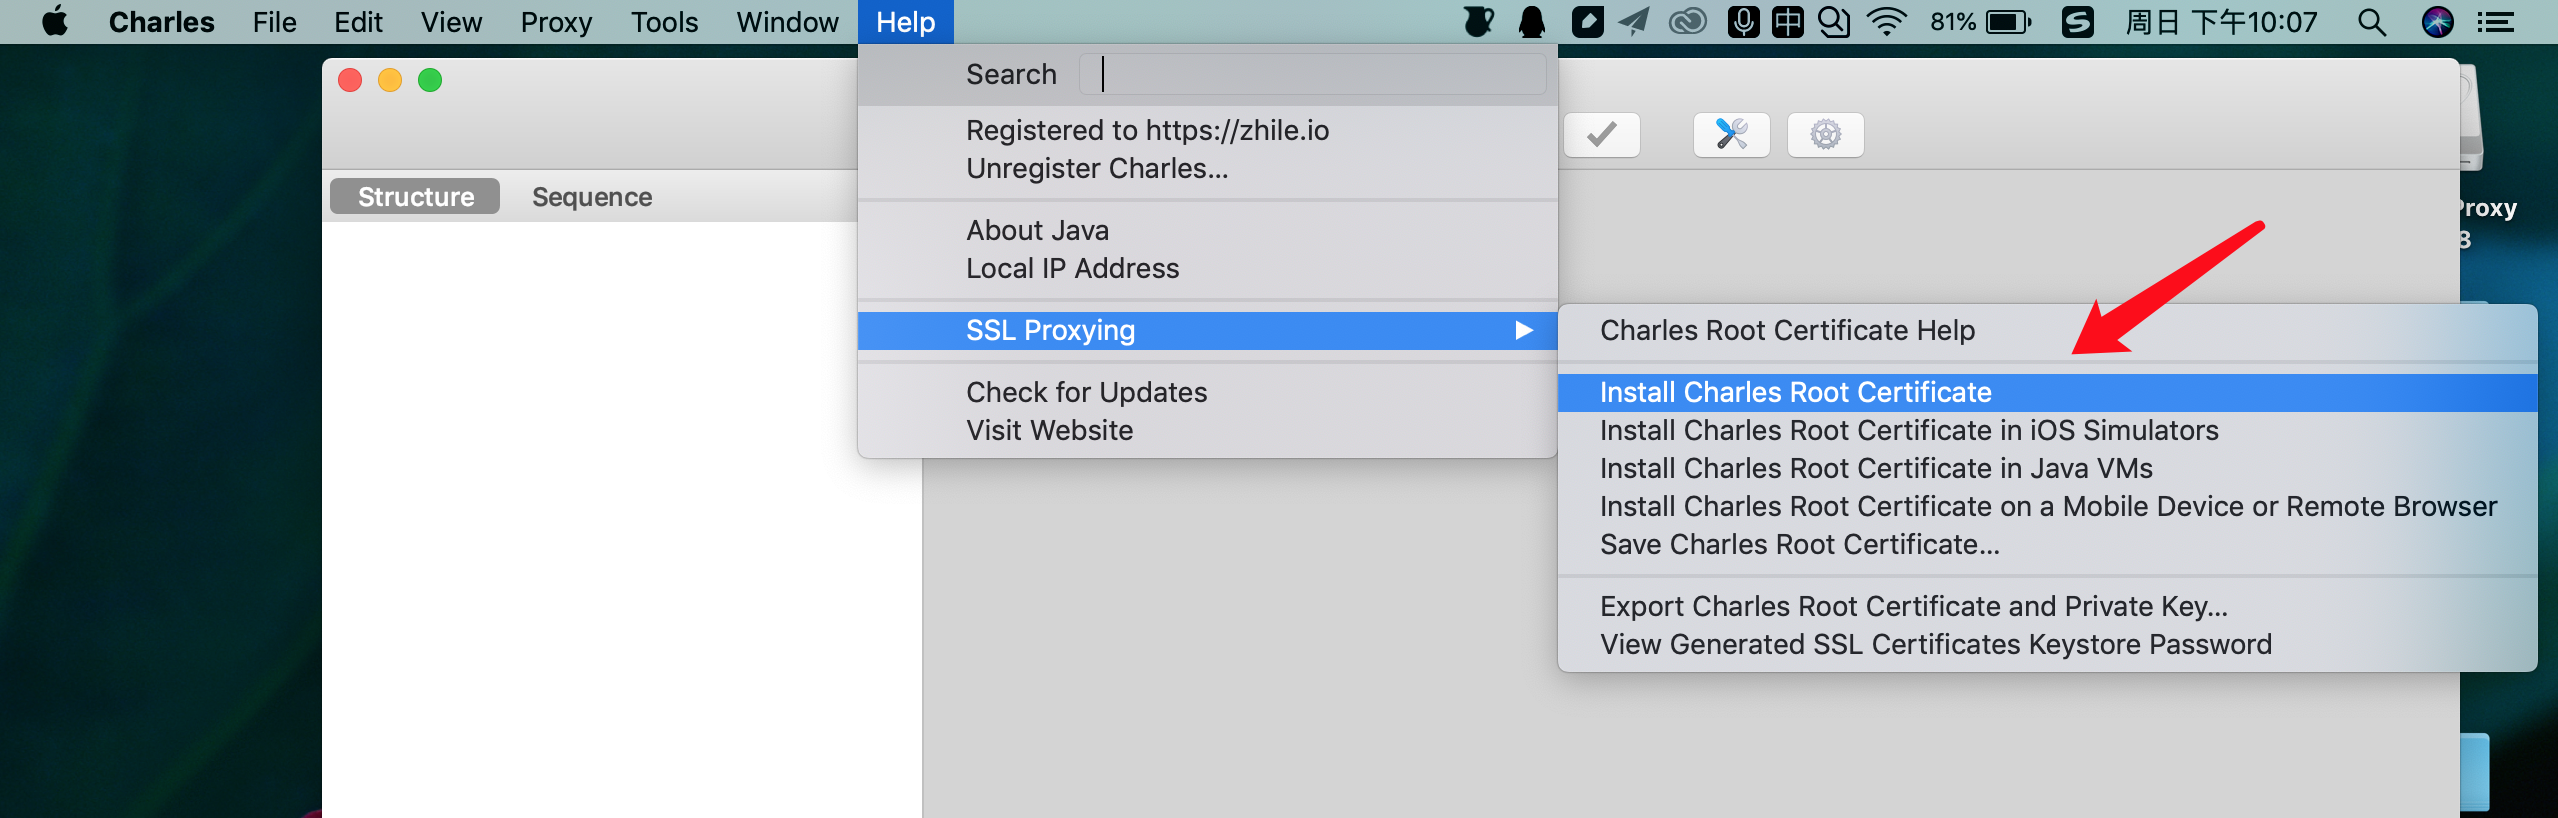
Task: Activate Siri from menu bar
Action: pos(2438,22)
